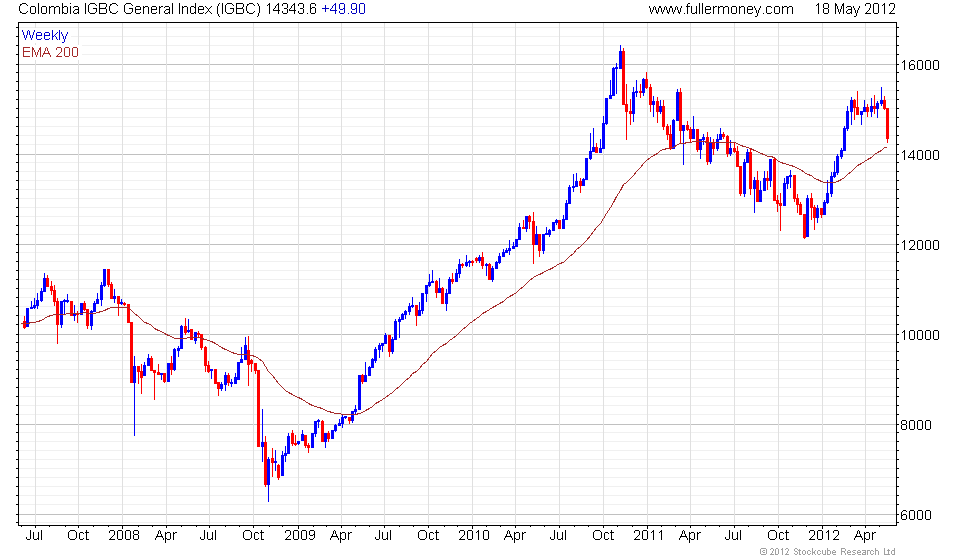Click the last red candlestick in May 2012
The width and height of the screenshot is (980, 560).
coord(887,125)
